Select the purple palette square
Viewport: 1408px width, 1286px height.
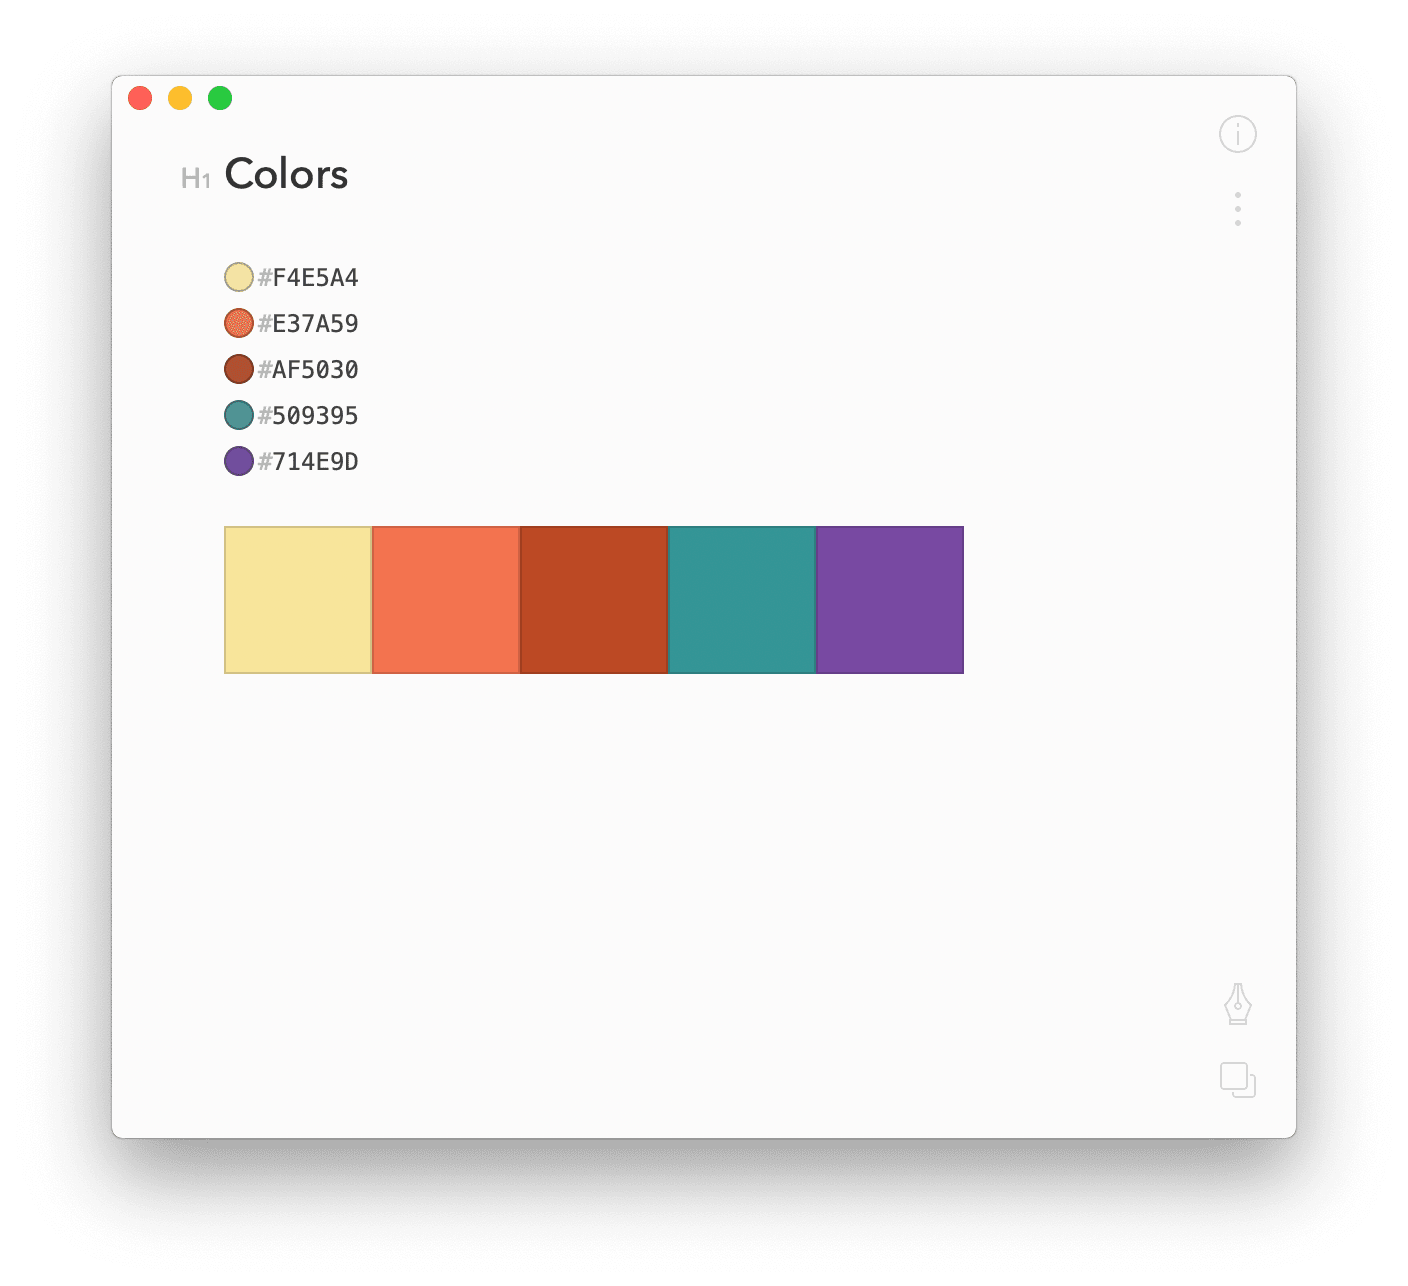pos(890,600)
